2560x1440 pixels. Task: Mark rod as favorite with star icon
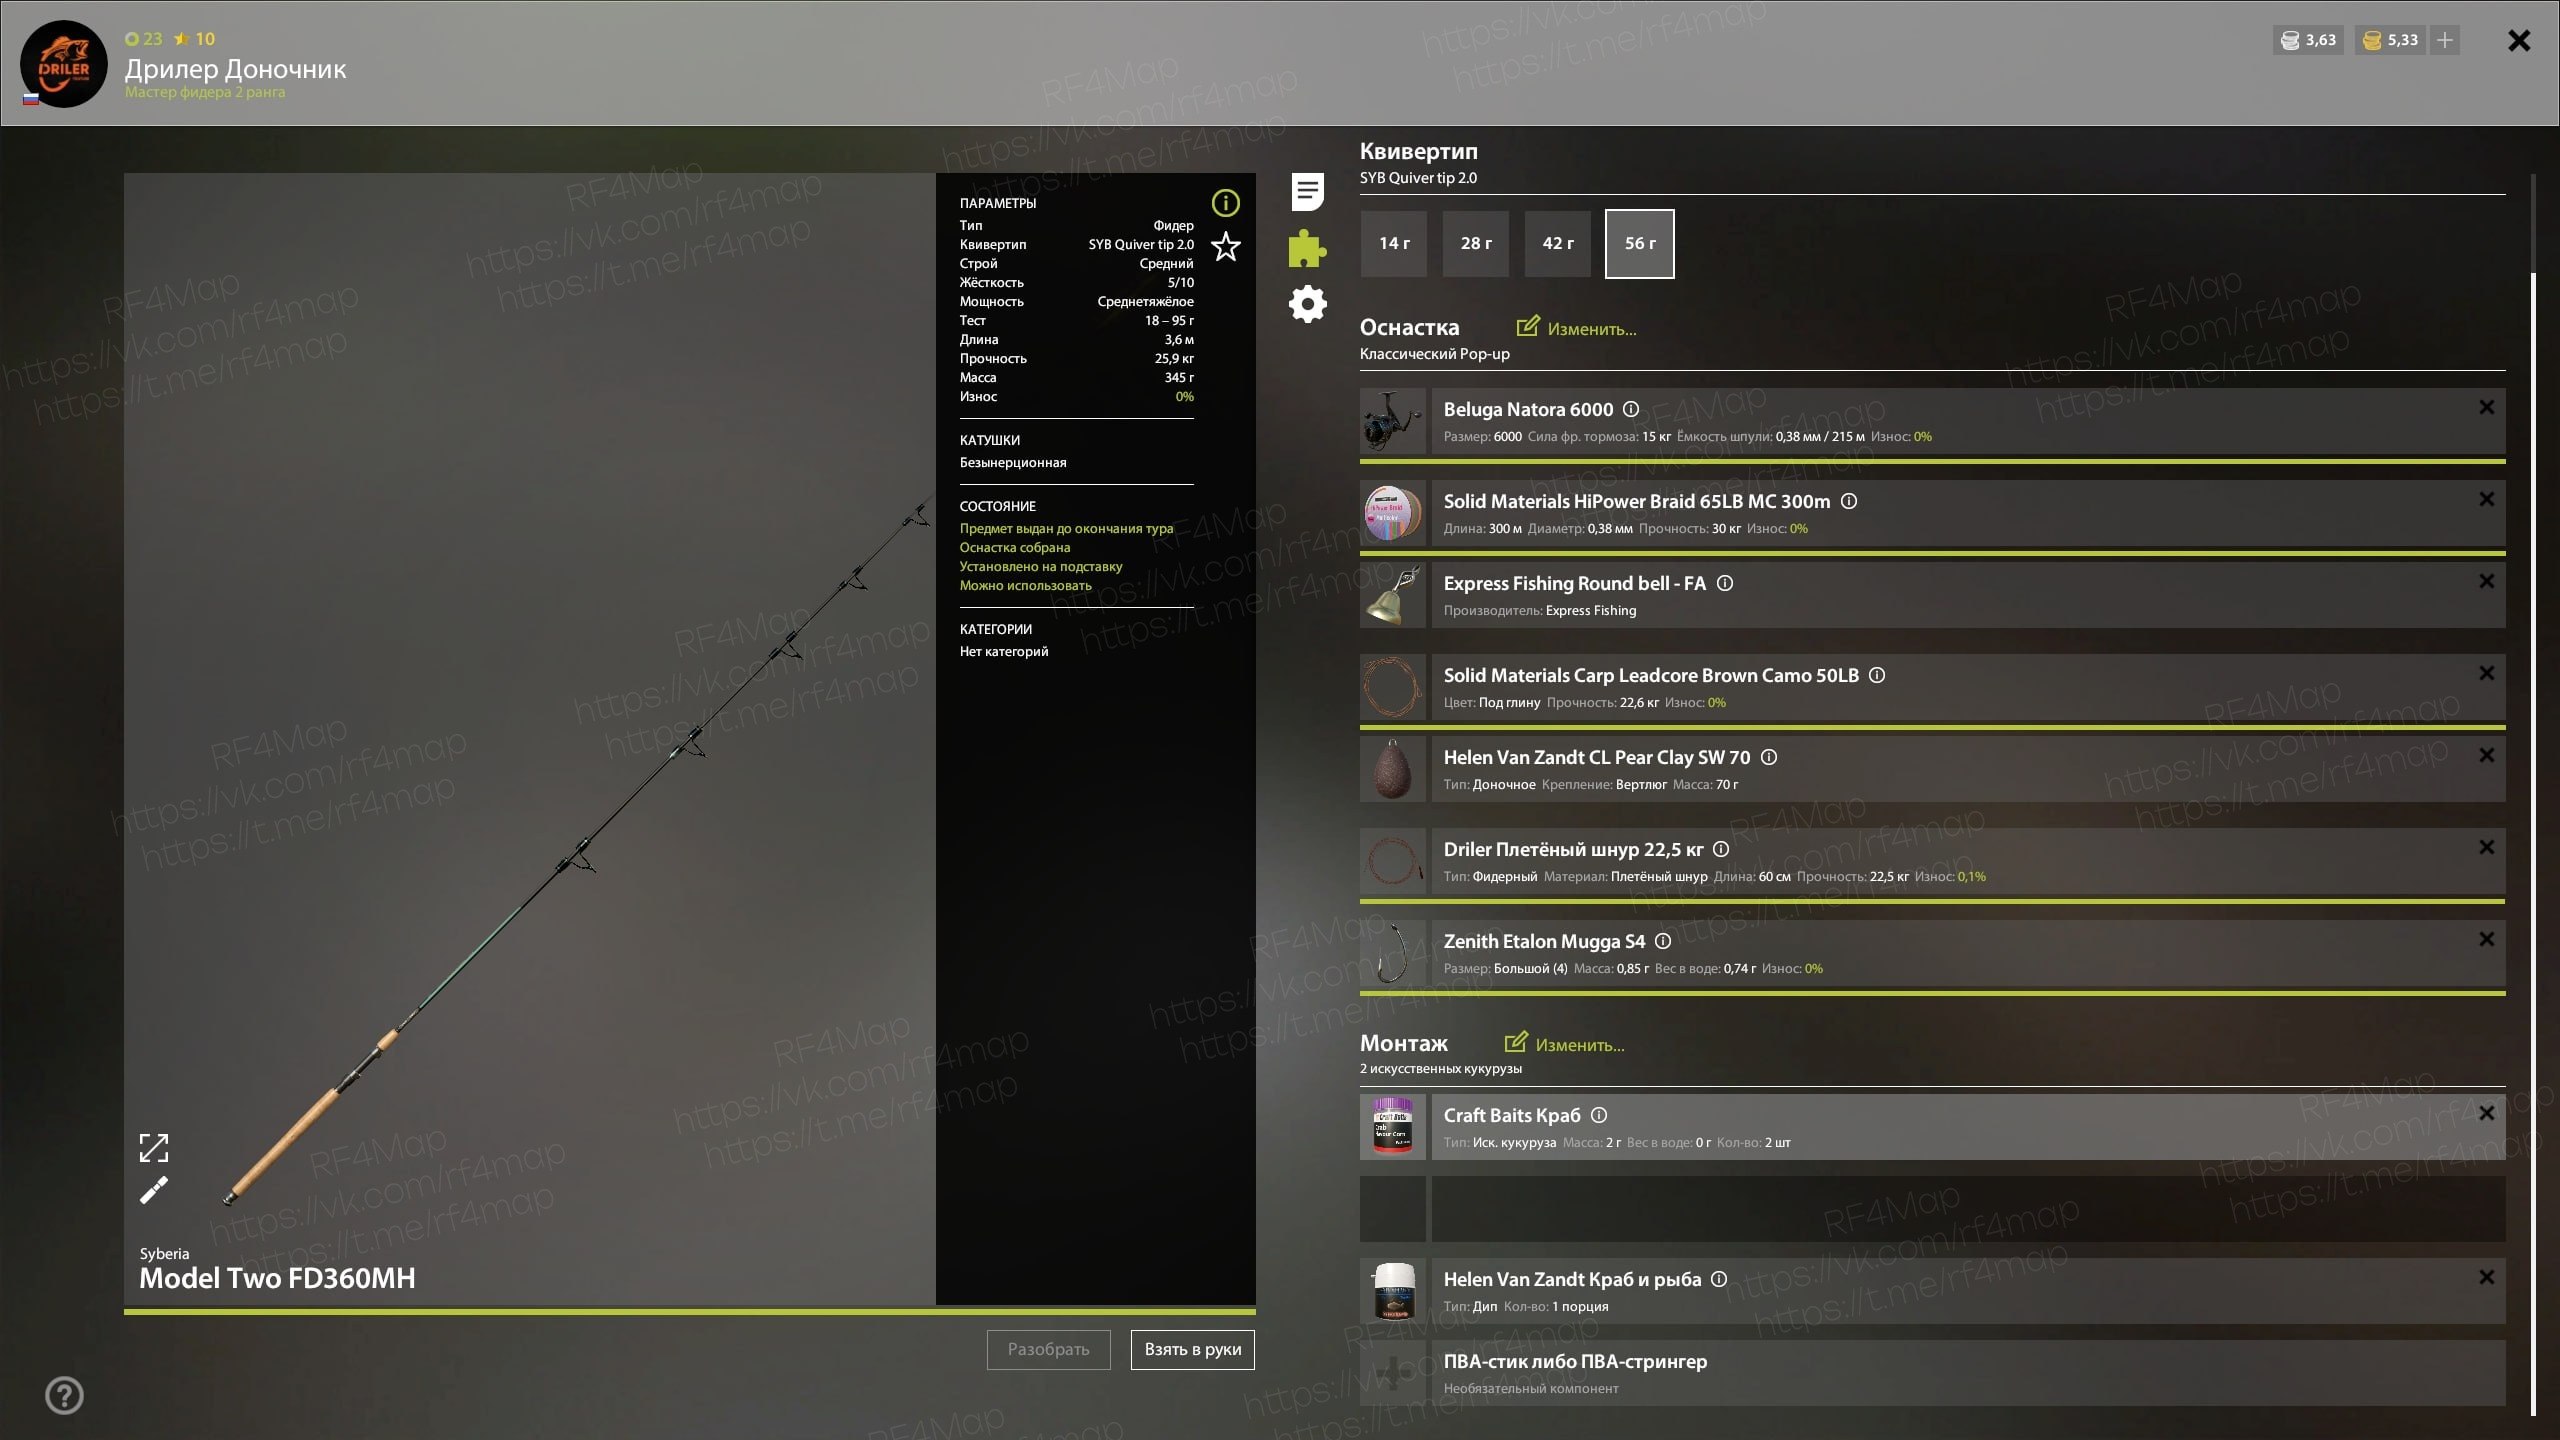(x=1225, y=246)
